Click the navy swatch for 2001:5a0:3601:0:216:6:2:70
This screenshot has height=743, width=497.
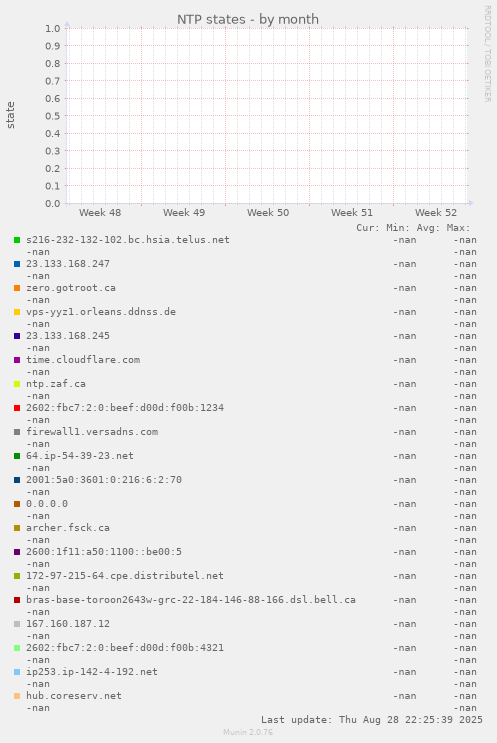[17, 480]
